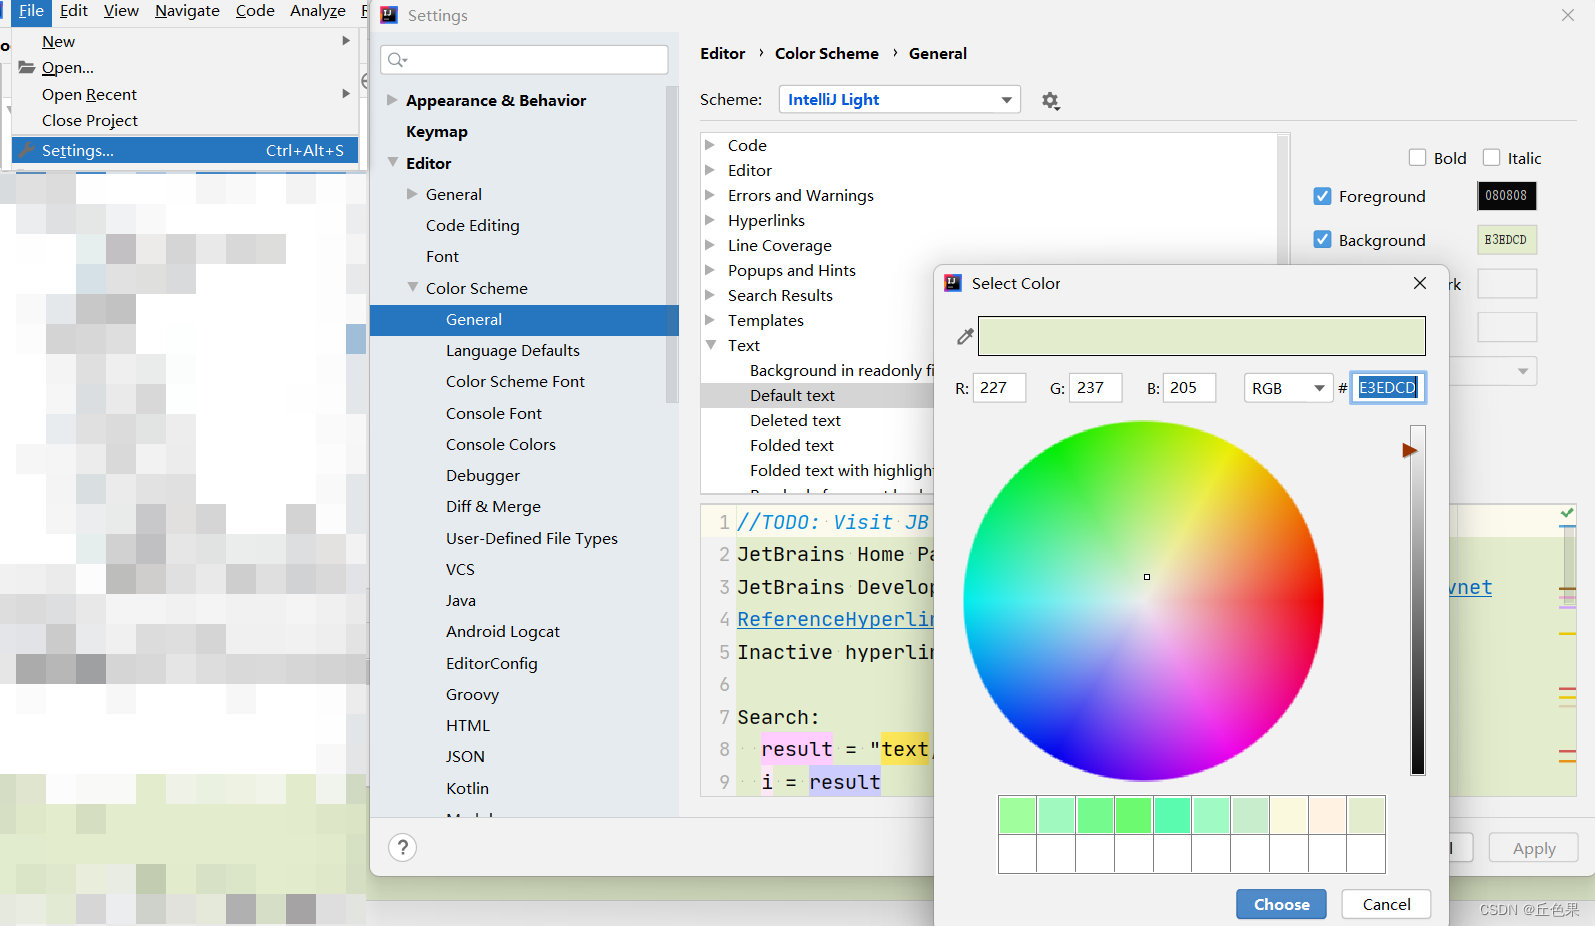Expand the Code category
Screen dimensions: 1595x926
click(x=710, y=145)
